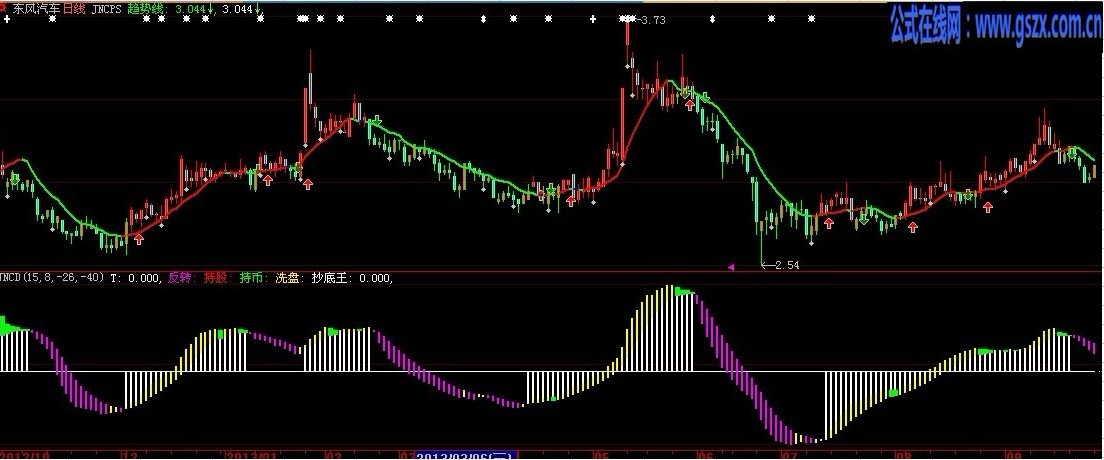Click the T: 0.000 indicator value

pos(136,278)
